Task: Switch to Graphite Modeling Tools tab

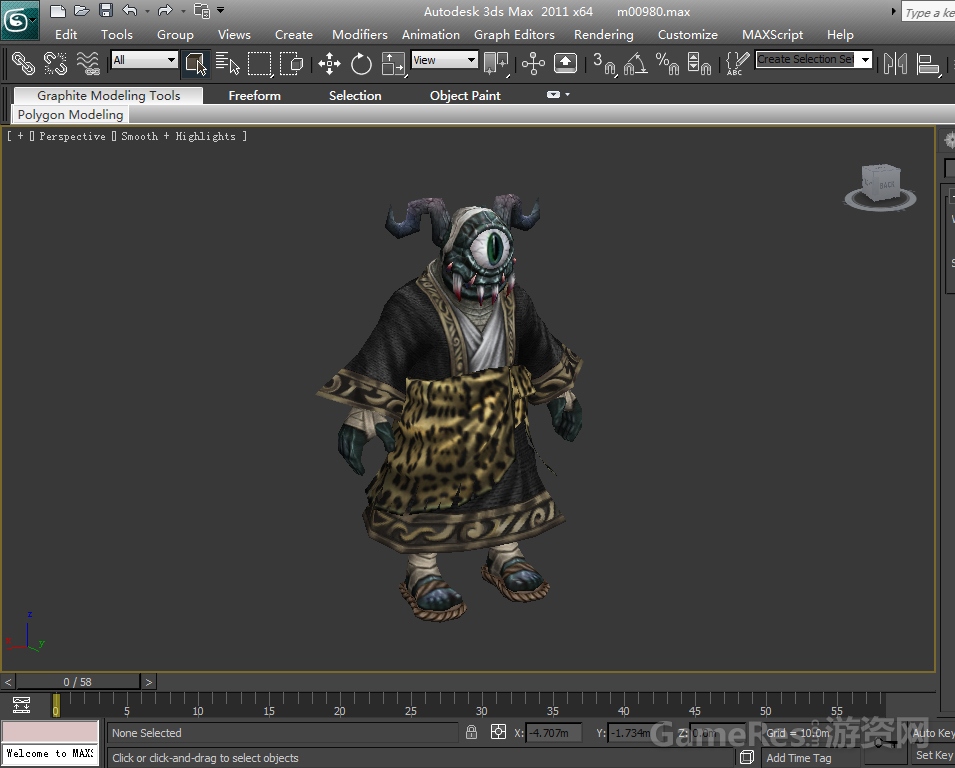Action: (x=108, y=96)
